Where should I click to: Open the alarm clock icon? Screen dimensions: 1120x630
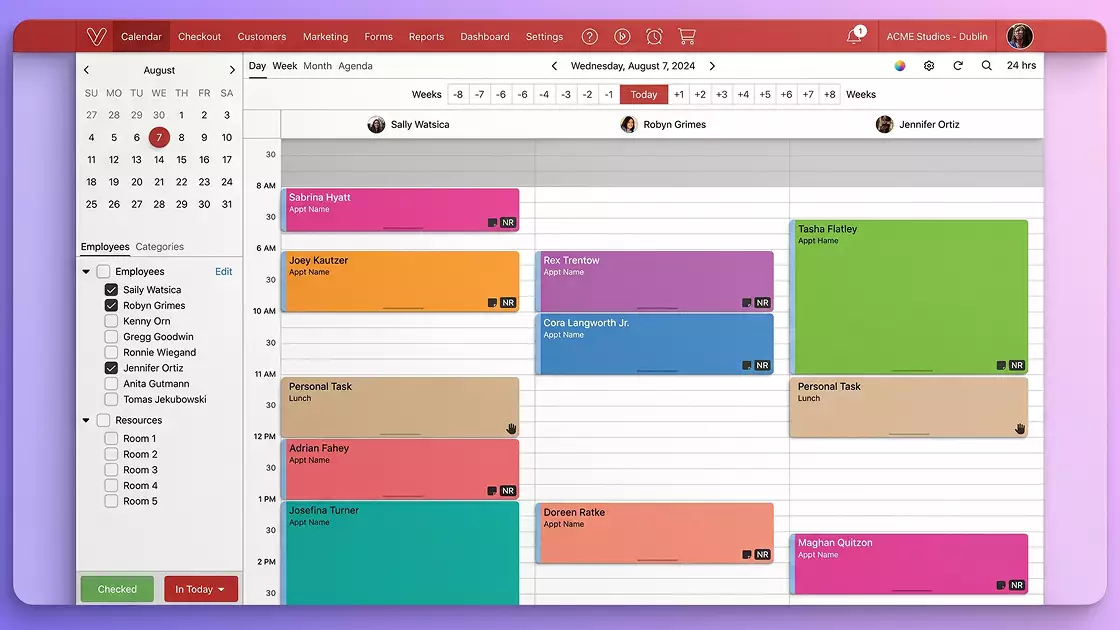[654, 36]
